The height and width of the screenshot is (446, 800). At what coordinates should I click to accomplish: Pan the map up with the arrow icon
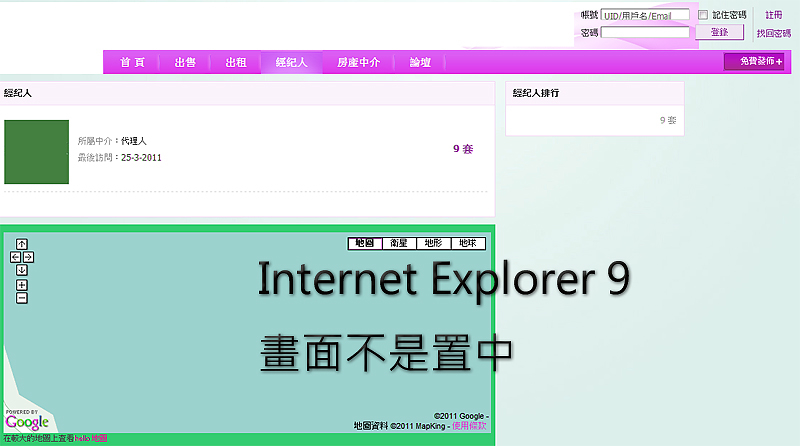pos(21,244)
